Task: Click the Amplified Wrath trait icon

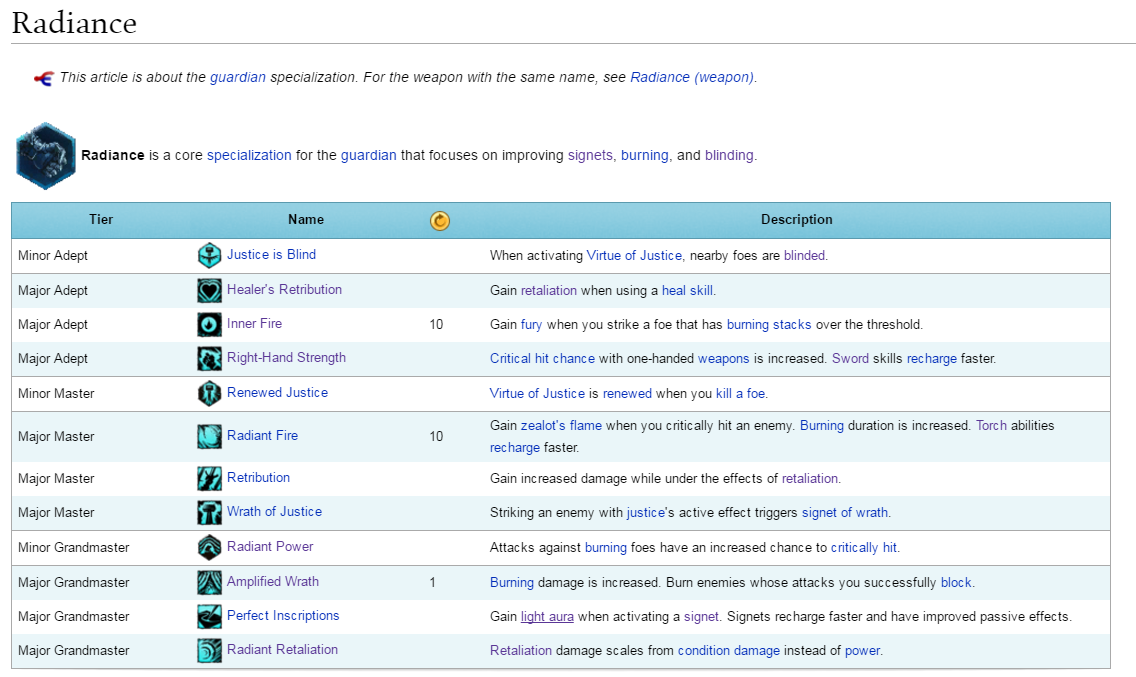Action: [x=209, y=582]
